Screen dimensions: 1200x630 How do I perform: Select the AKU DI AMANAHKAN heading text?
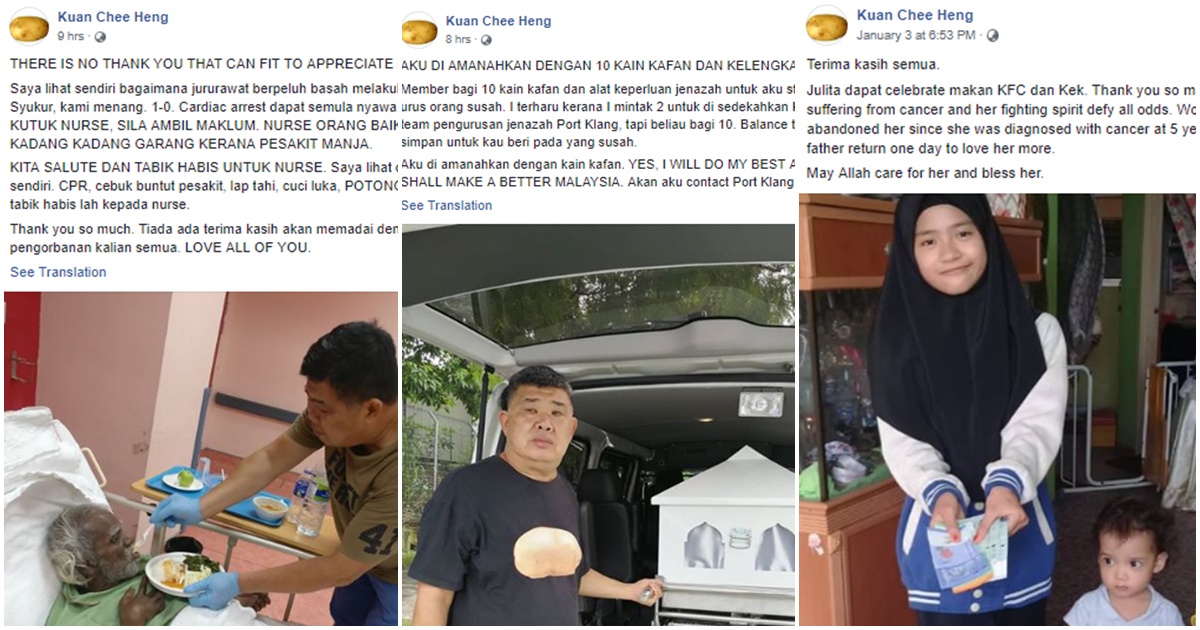pos(598,66)
